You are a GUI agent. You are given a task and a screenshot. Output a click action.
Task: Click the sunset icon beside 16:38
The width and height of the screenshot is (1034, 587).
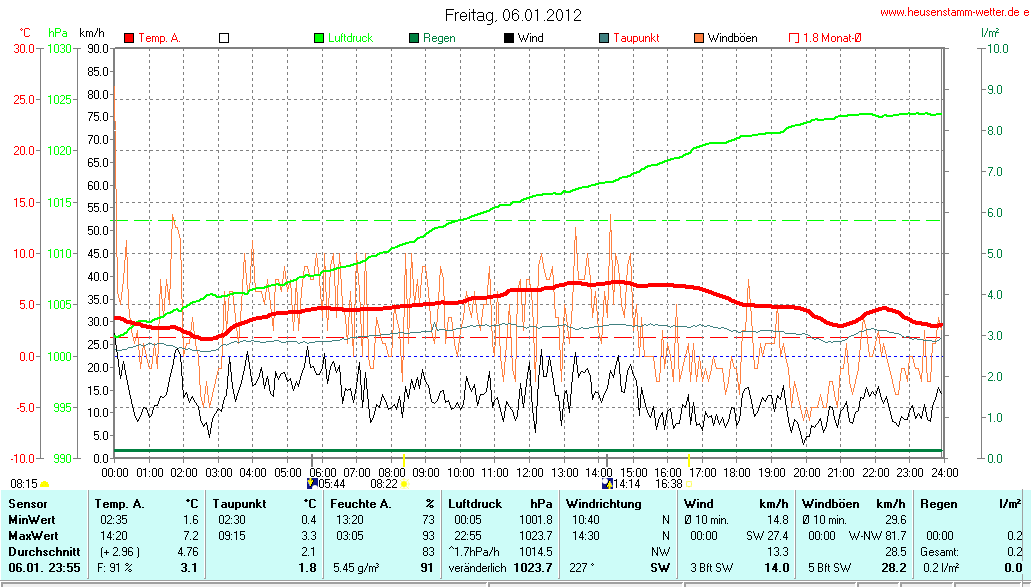tap(689, 484)
